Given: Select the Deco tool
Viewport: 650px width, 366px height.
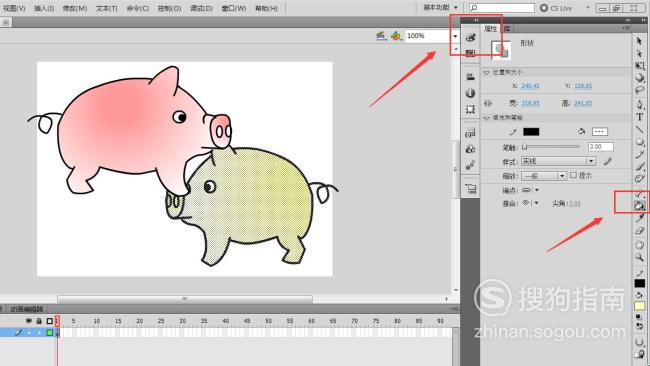Looking at the screenshot, I should pyautogui.click(x=640, y=179).
